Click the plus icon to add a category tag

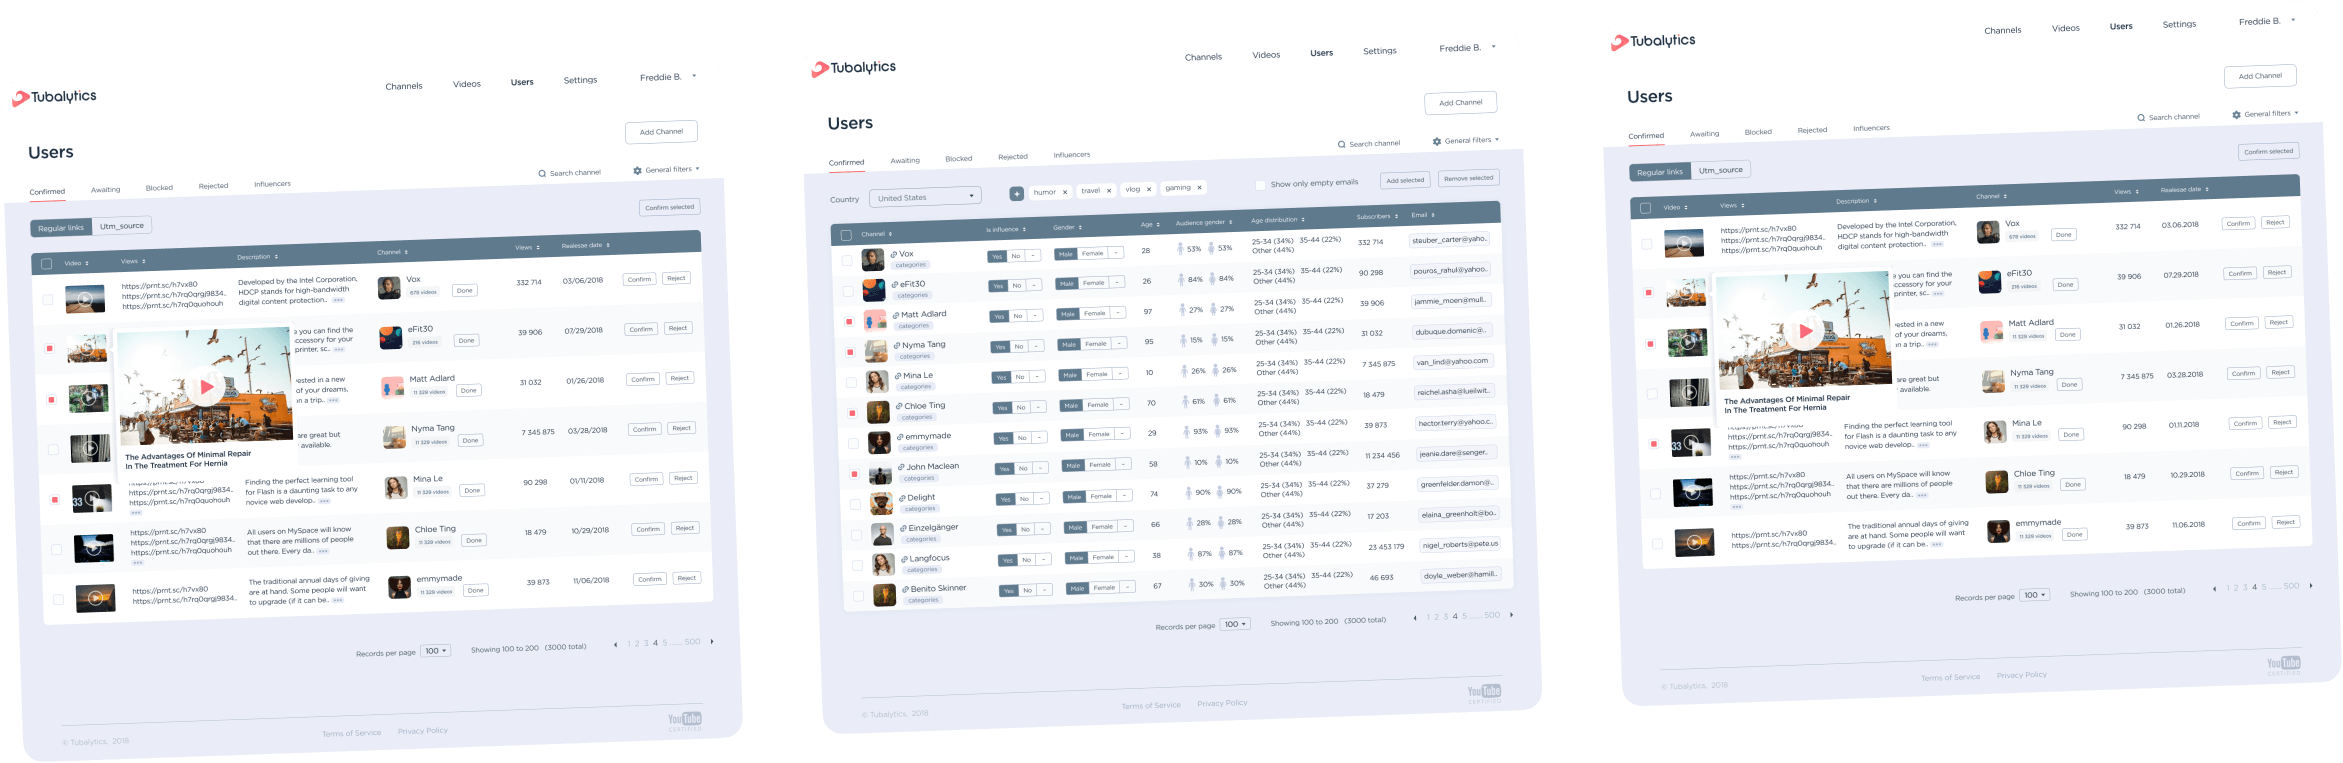pos(1016,193)
